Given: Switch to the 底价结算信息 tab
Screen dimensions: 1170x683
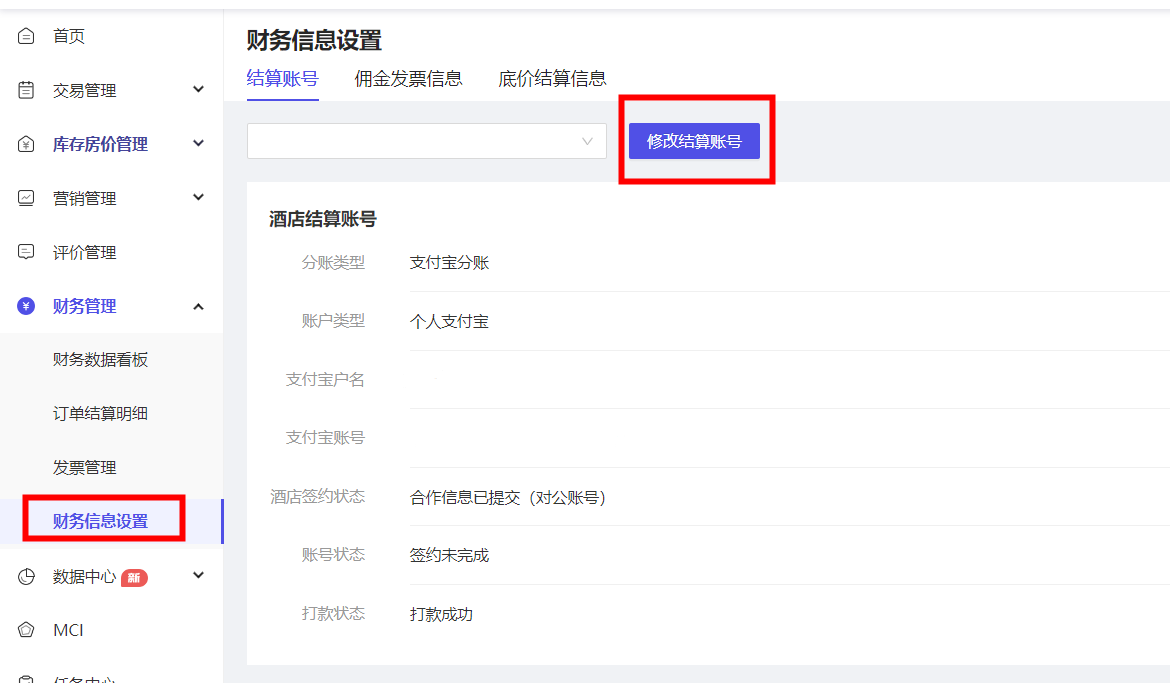Looking at the screenshot, I should pos(552,79).
